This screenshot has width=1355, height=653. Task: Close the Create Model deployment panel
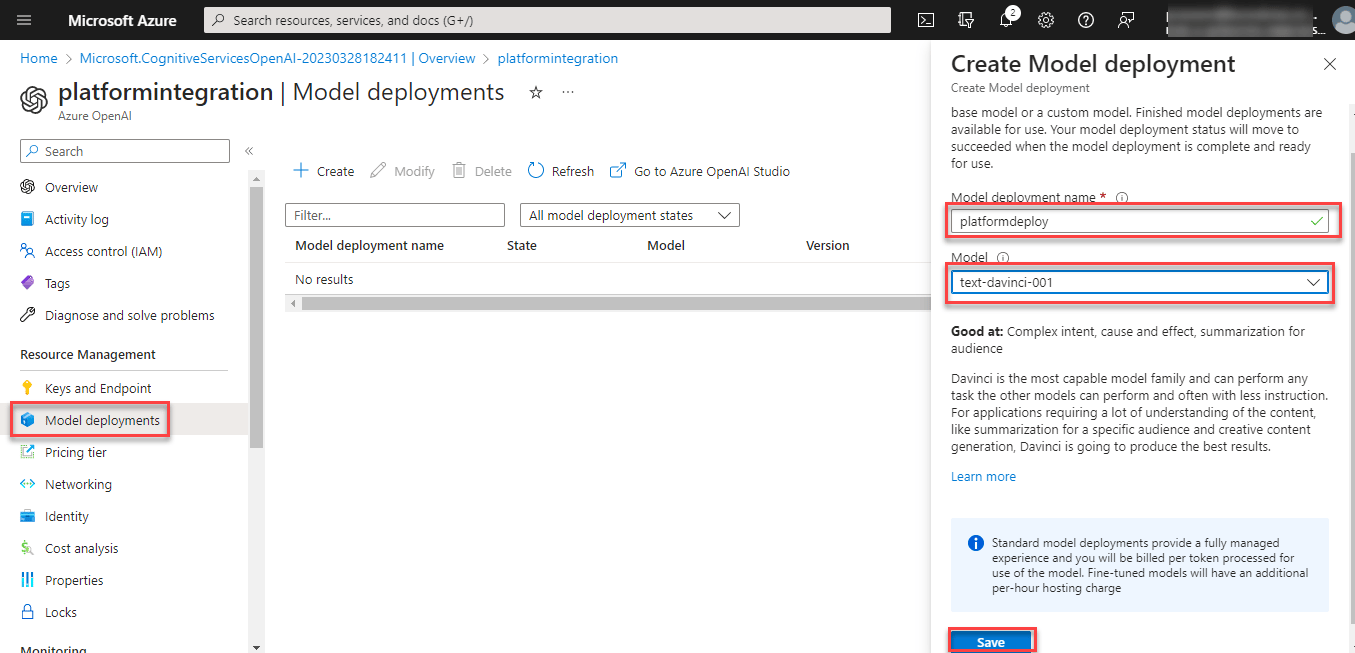coord(1329,64)
